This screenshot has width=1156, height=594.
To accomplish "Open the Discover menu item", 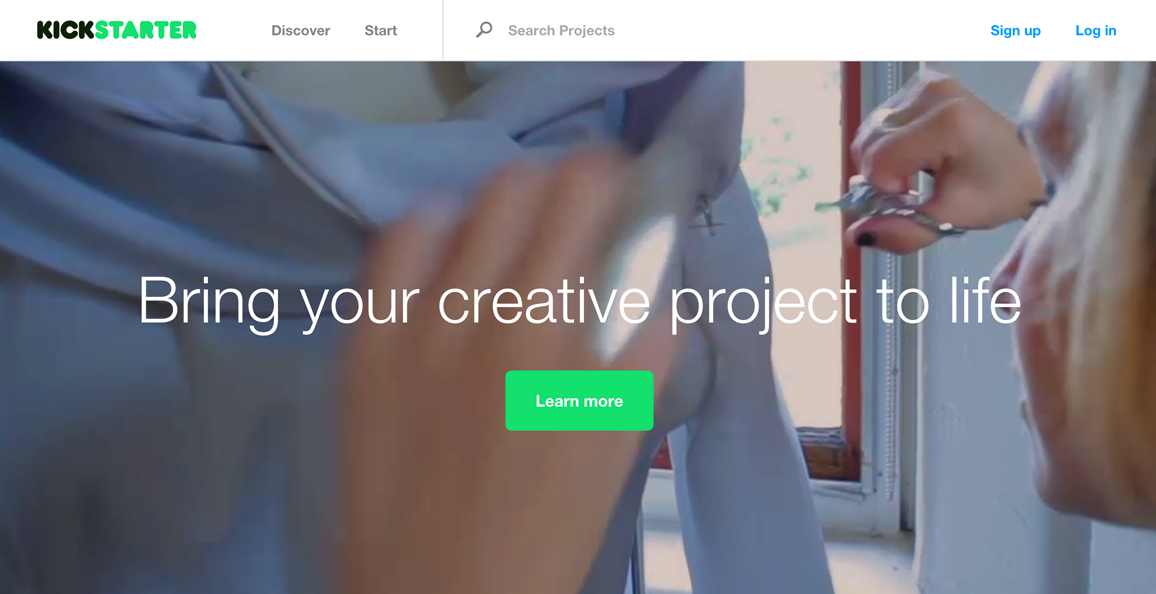I will pyautogui.click(x=301, y=30).
